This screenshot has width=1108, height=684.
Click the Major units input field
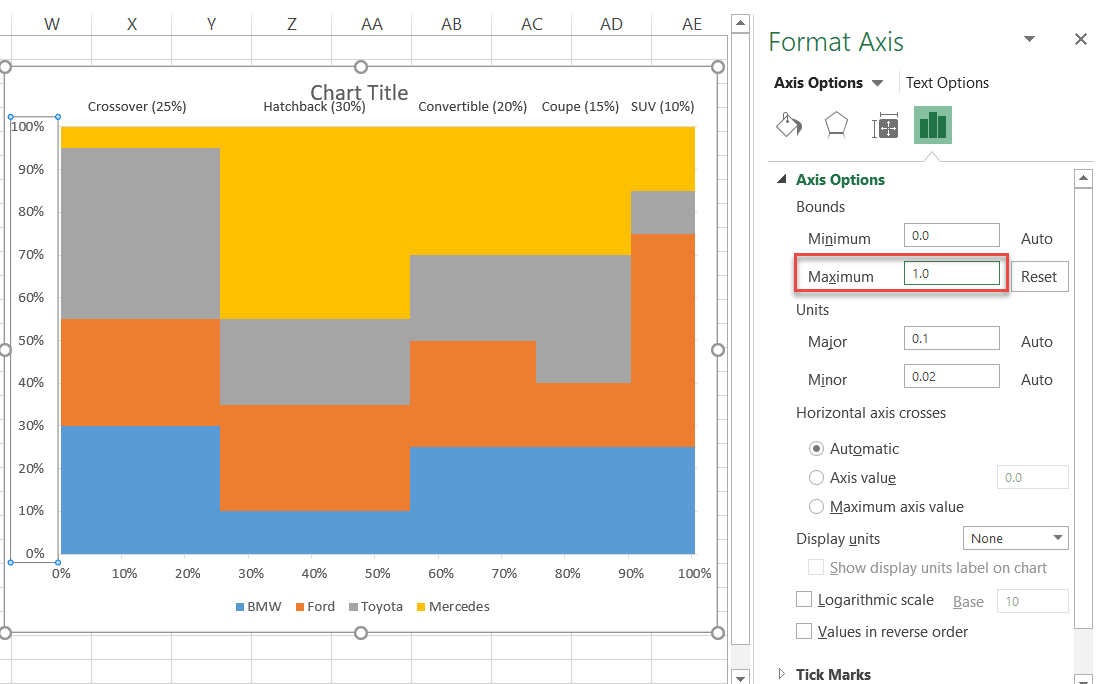[x=951, y=338]
